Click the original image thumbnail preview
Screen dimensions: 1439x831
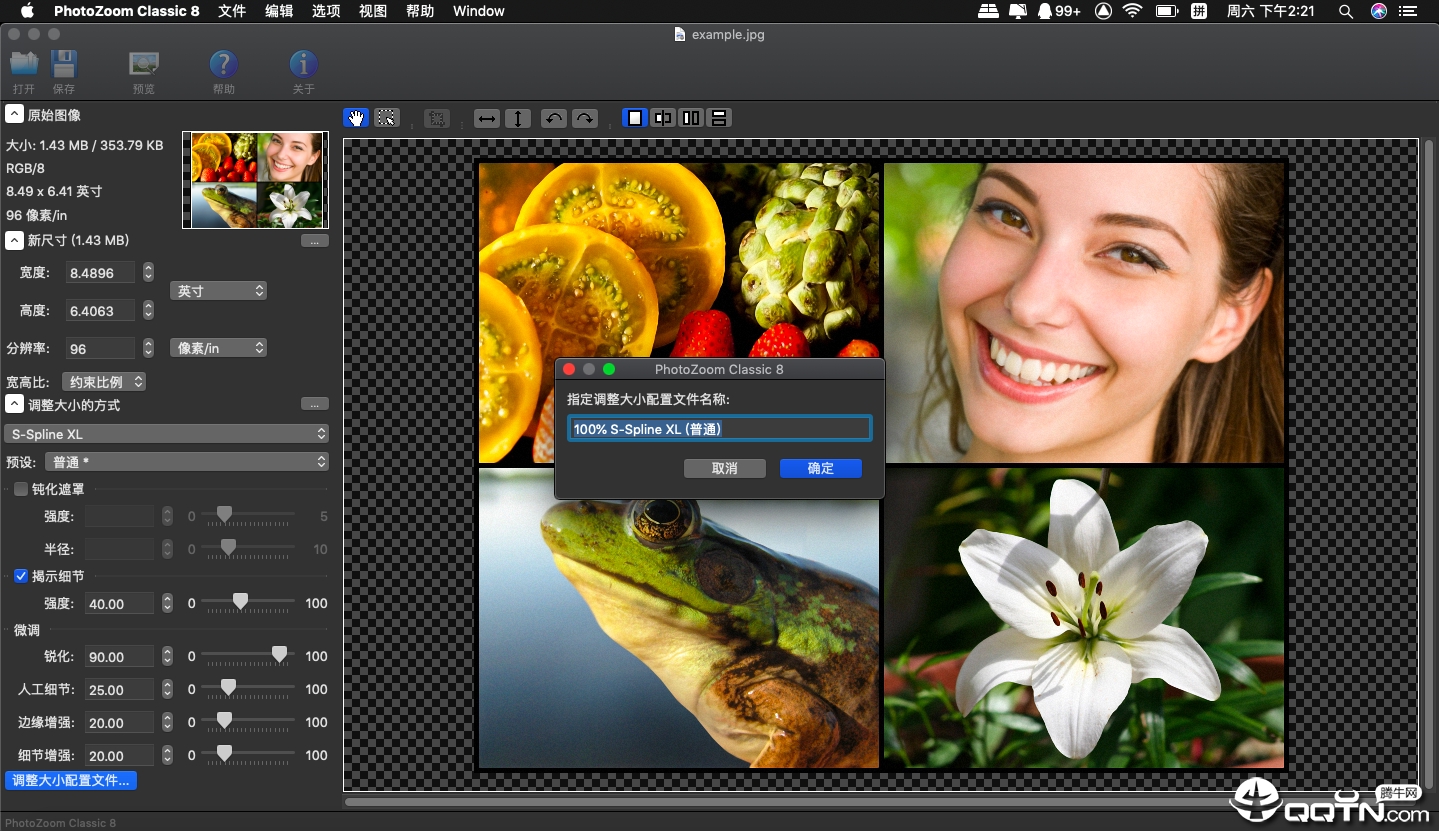pyautogui.click(x=255, y=180)
